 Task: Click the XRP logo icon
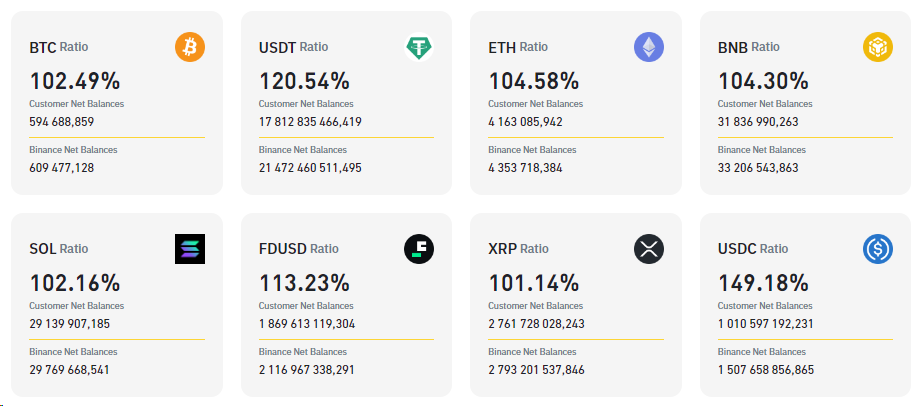click(x=649, y=249)
